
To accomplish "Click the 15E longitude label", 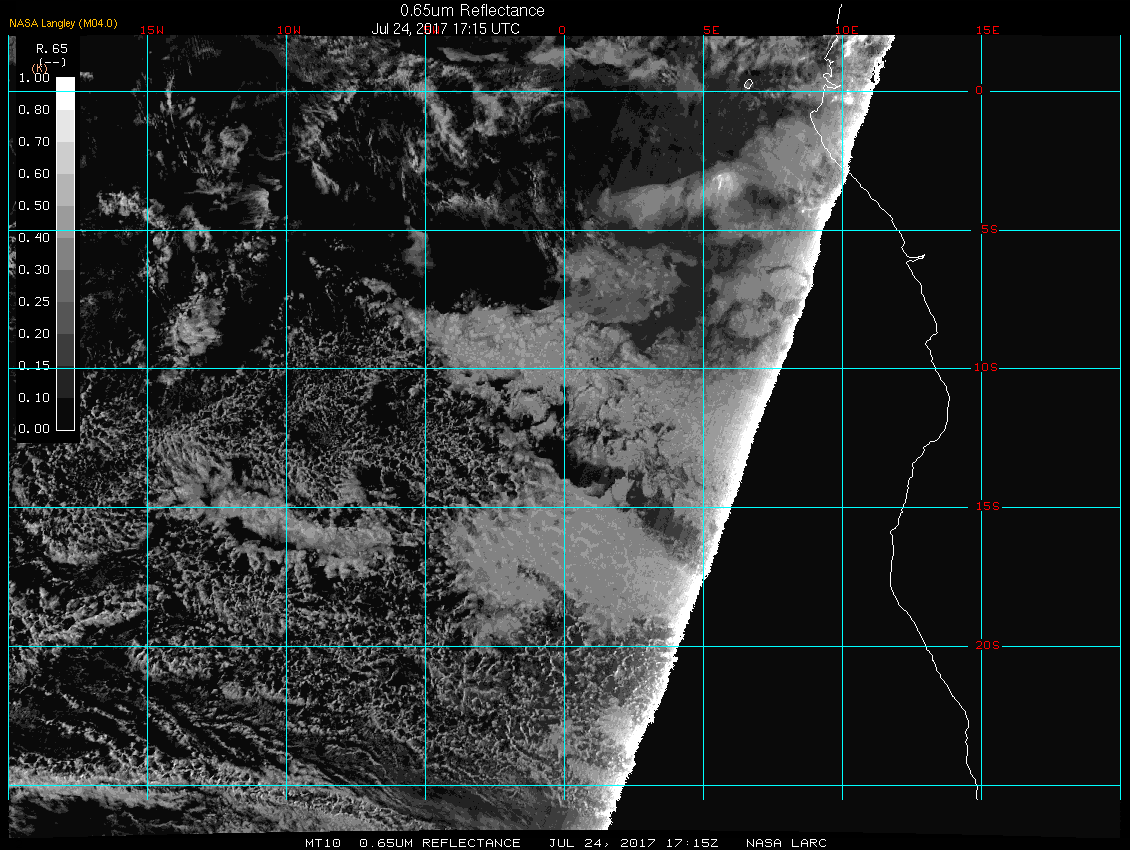I will (x=987, y=30).
